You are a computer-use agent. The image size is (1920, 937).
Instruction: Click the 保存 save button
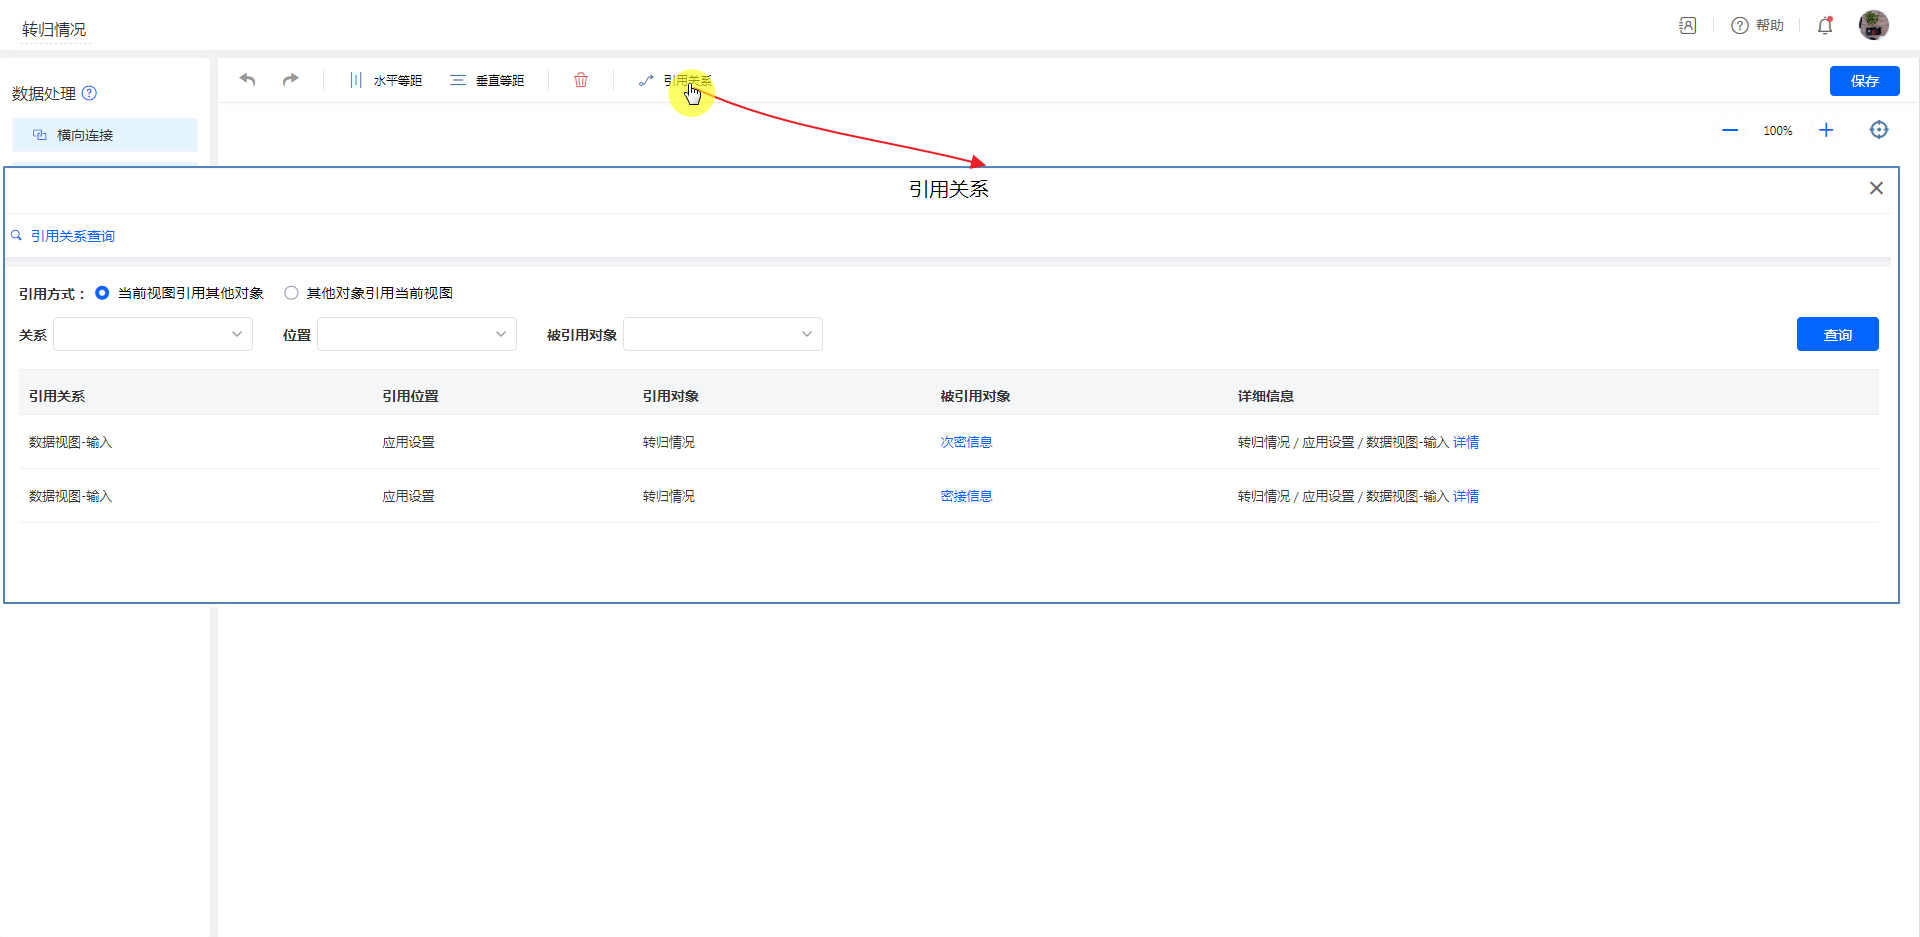1864,81
